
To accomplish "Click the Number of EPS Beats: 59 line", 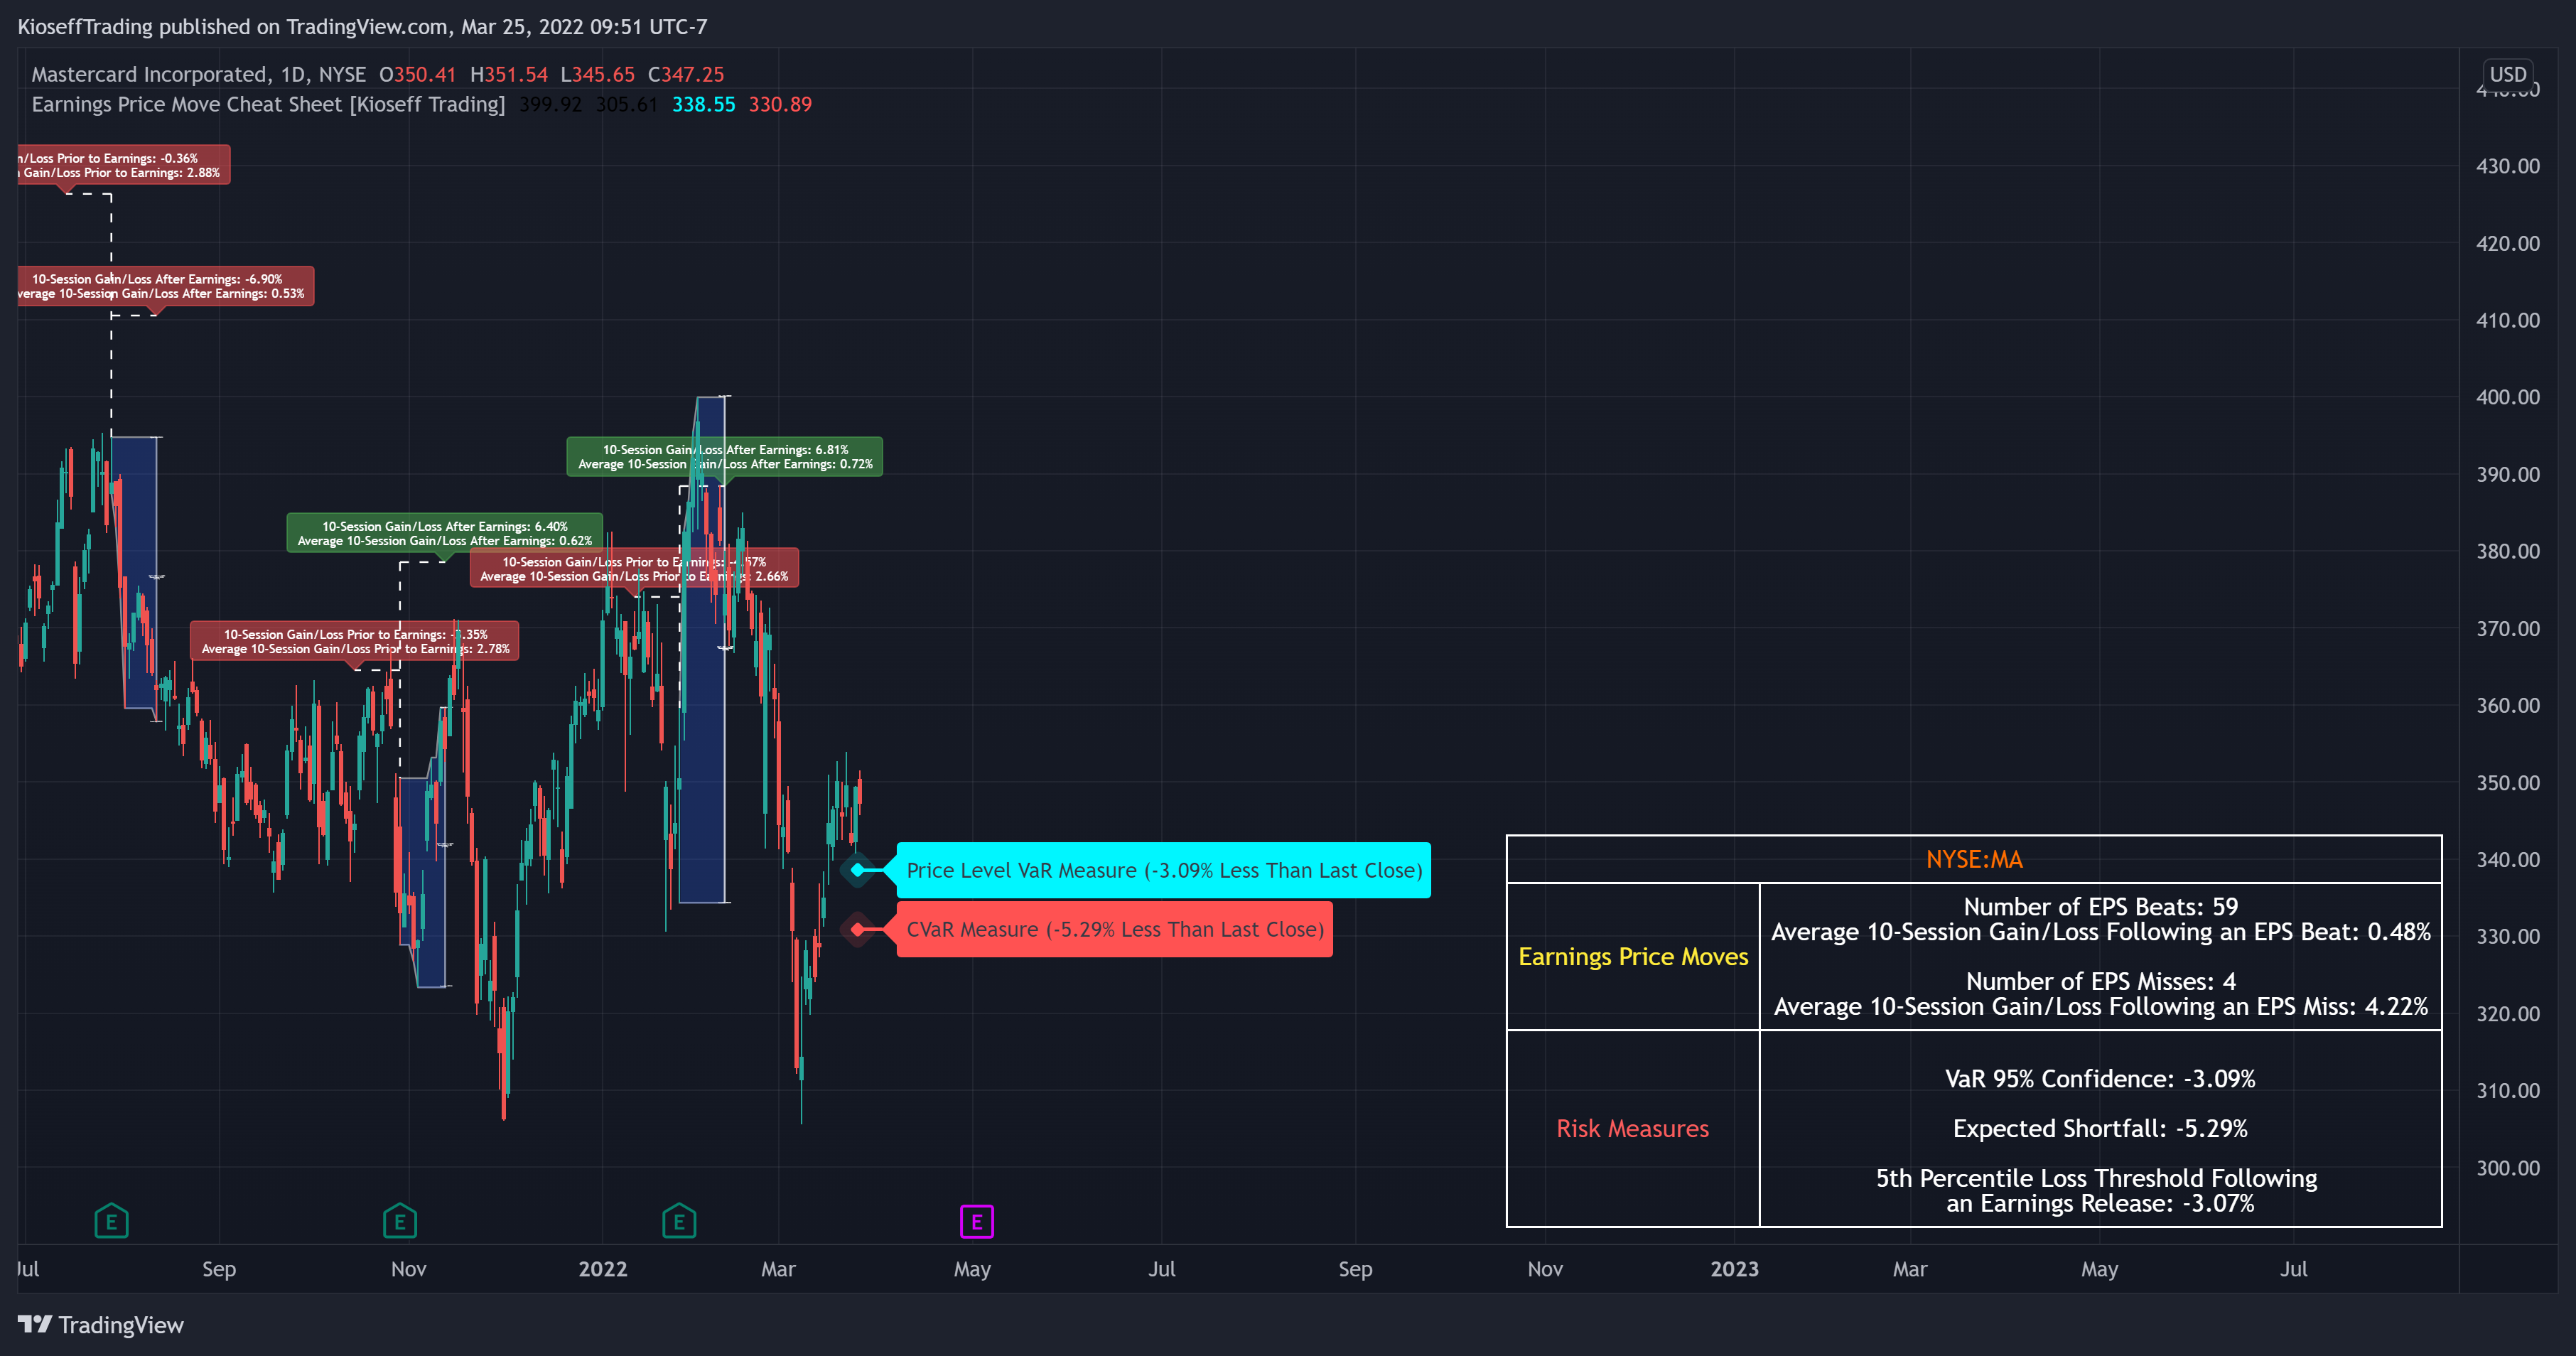I will click(x=2100, y=906).
